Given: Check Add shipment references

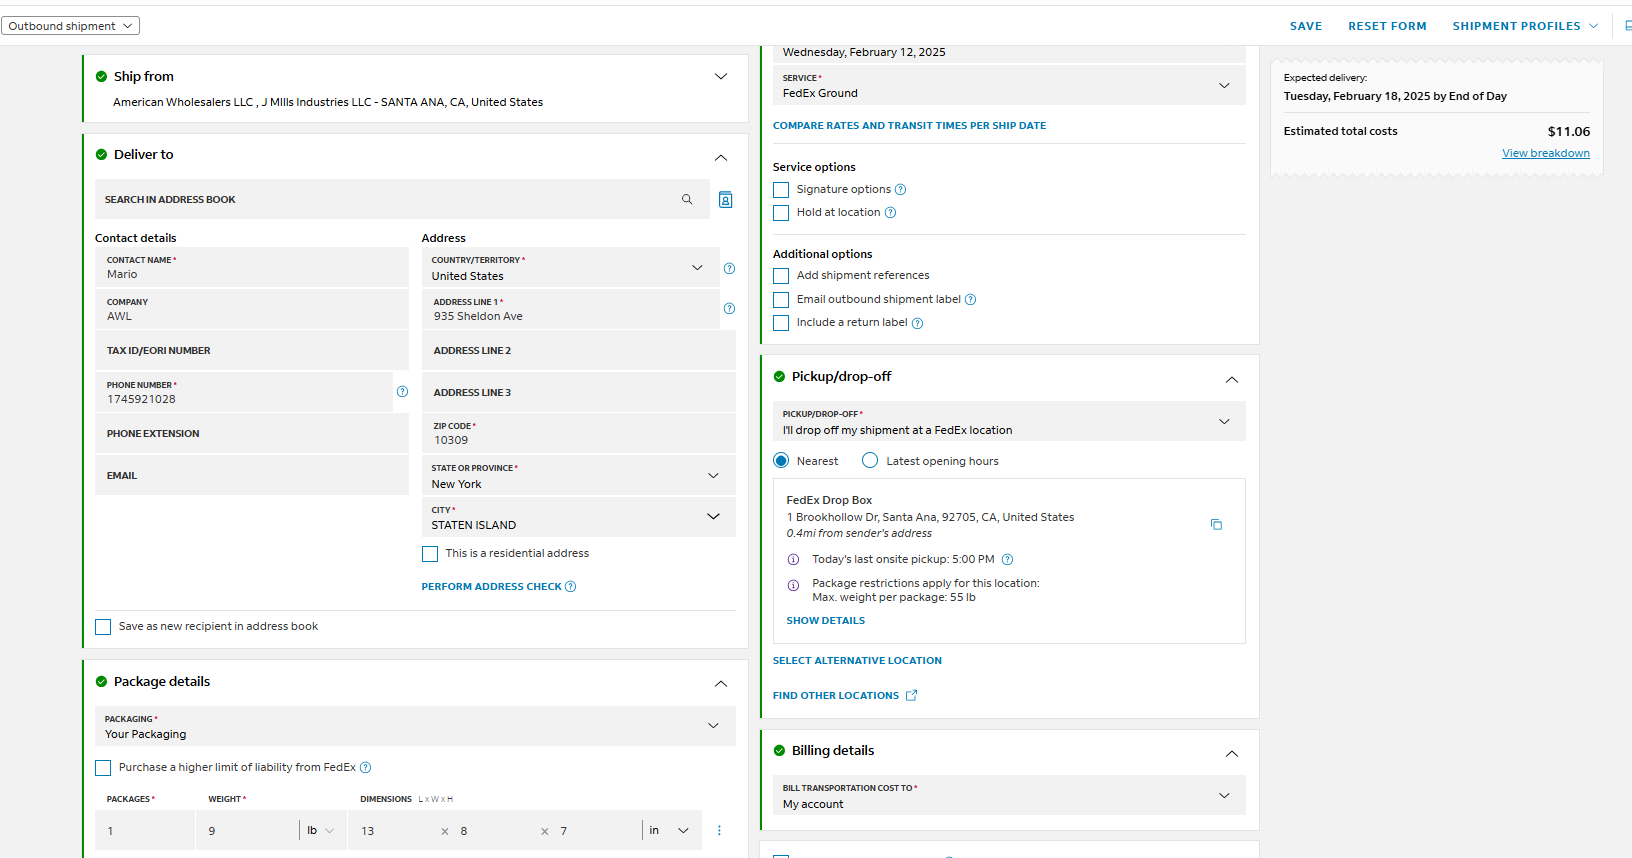Looking at the screenshot, I should pos(781,276).
